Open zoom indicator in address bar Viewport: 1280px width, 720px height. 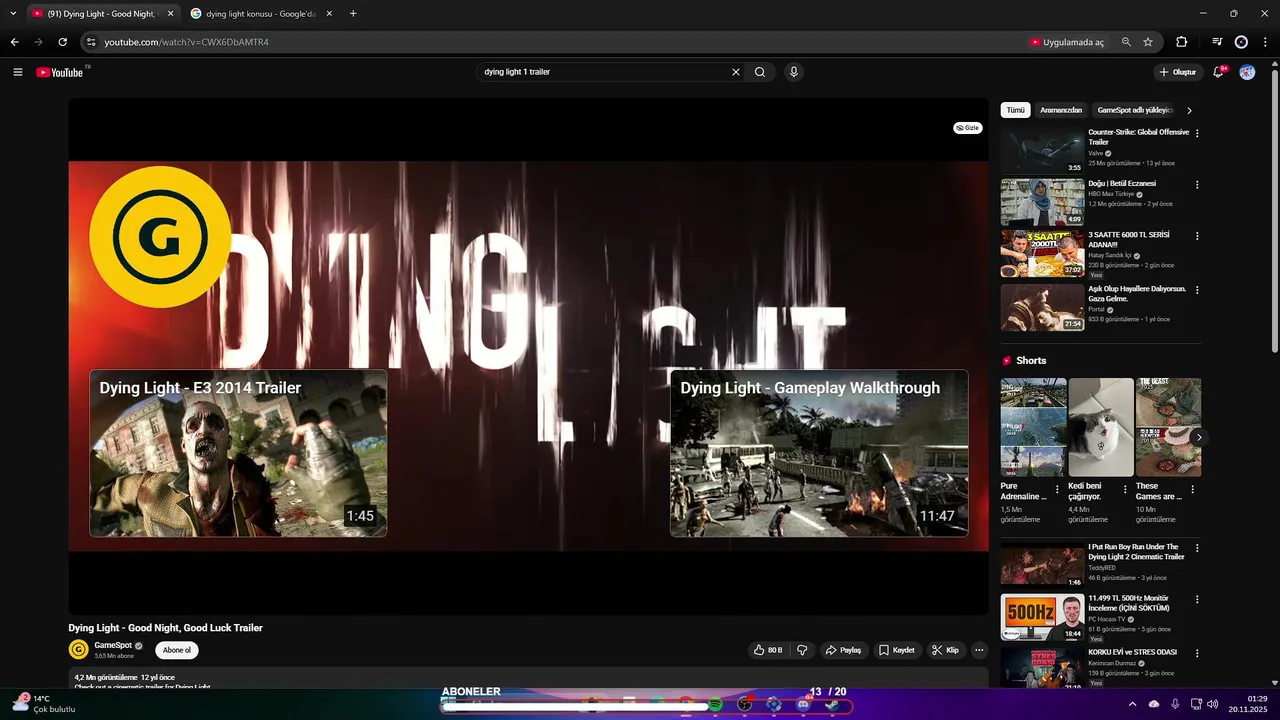click(x=1126, y=42)
